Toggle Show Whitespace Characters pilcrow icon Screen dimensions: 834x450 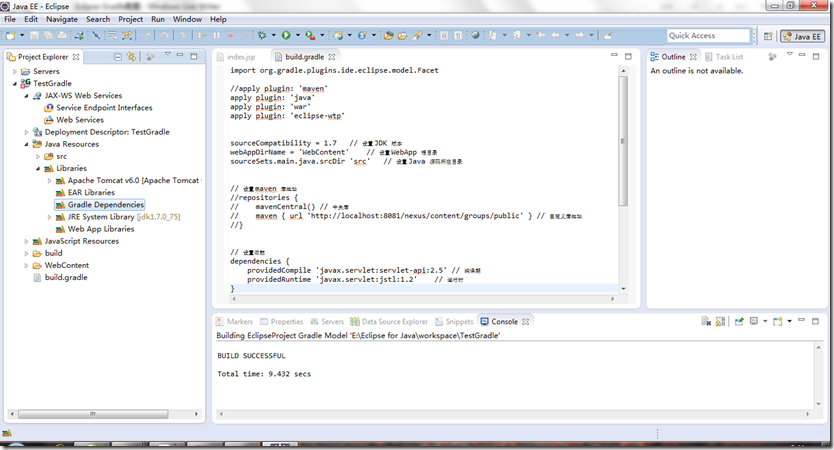458,36
